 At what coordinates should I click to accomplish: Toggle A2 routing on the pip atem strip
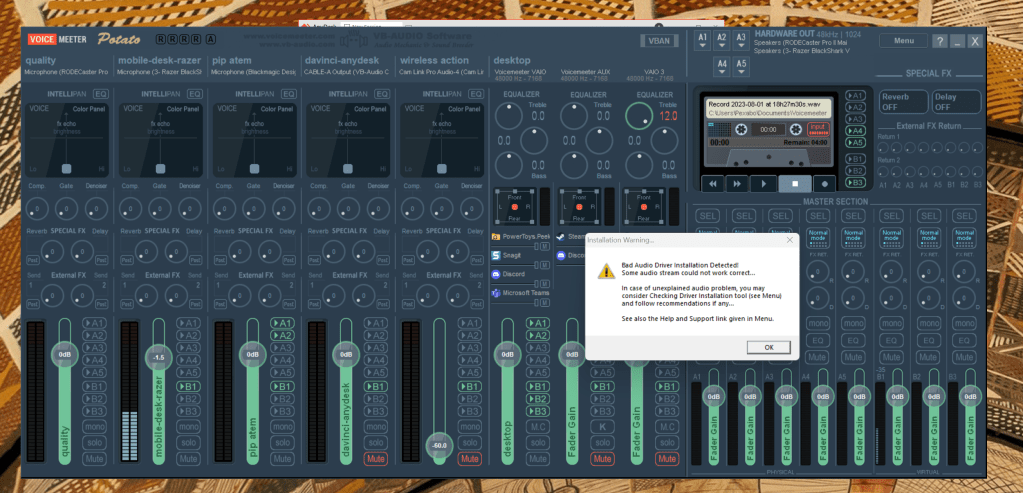click(x=282, y=335)
